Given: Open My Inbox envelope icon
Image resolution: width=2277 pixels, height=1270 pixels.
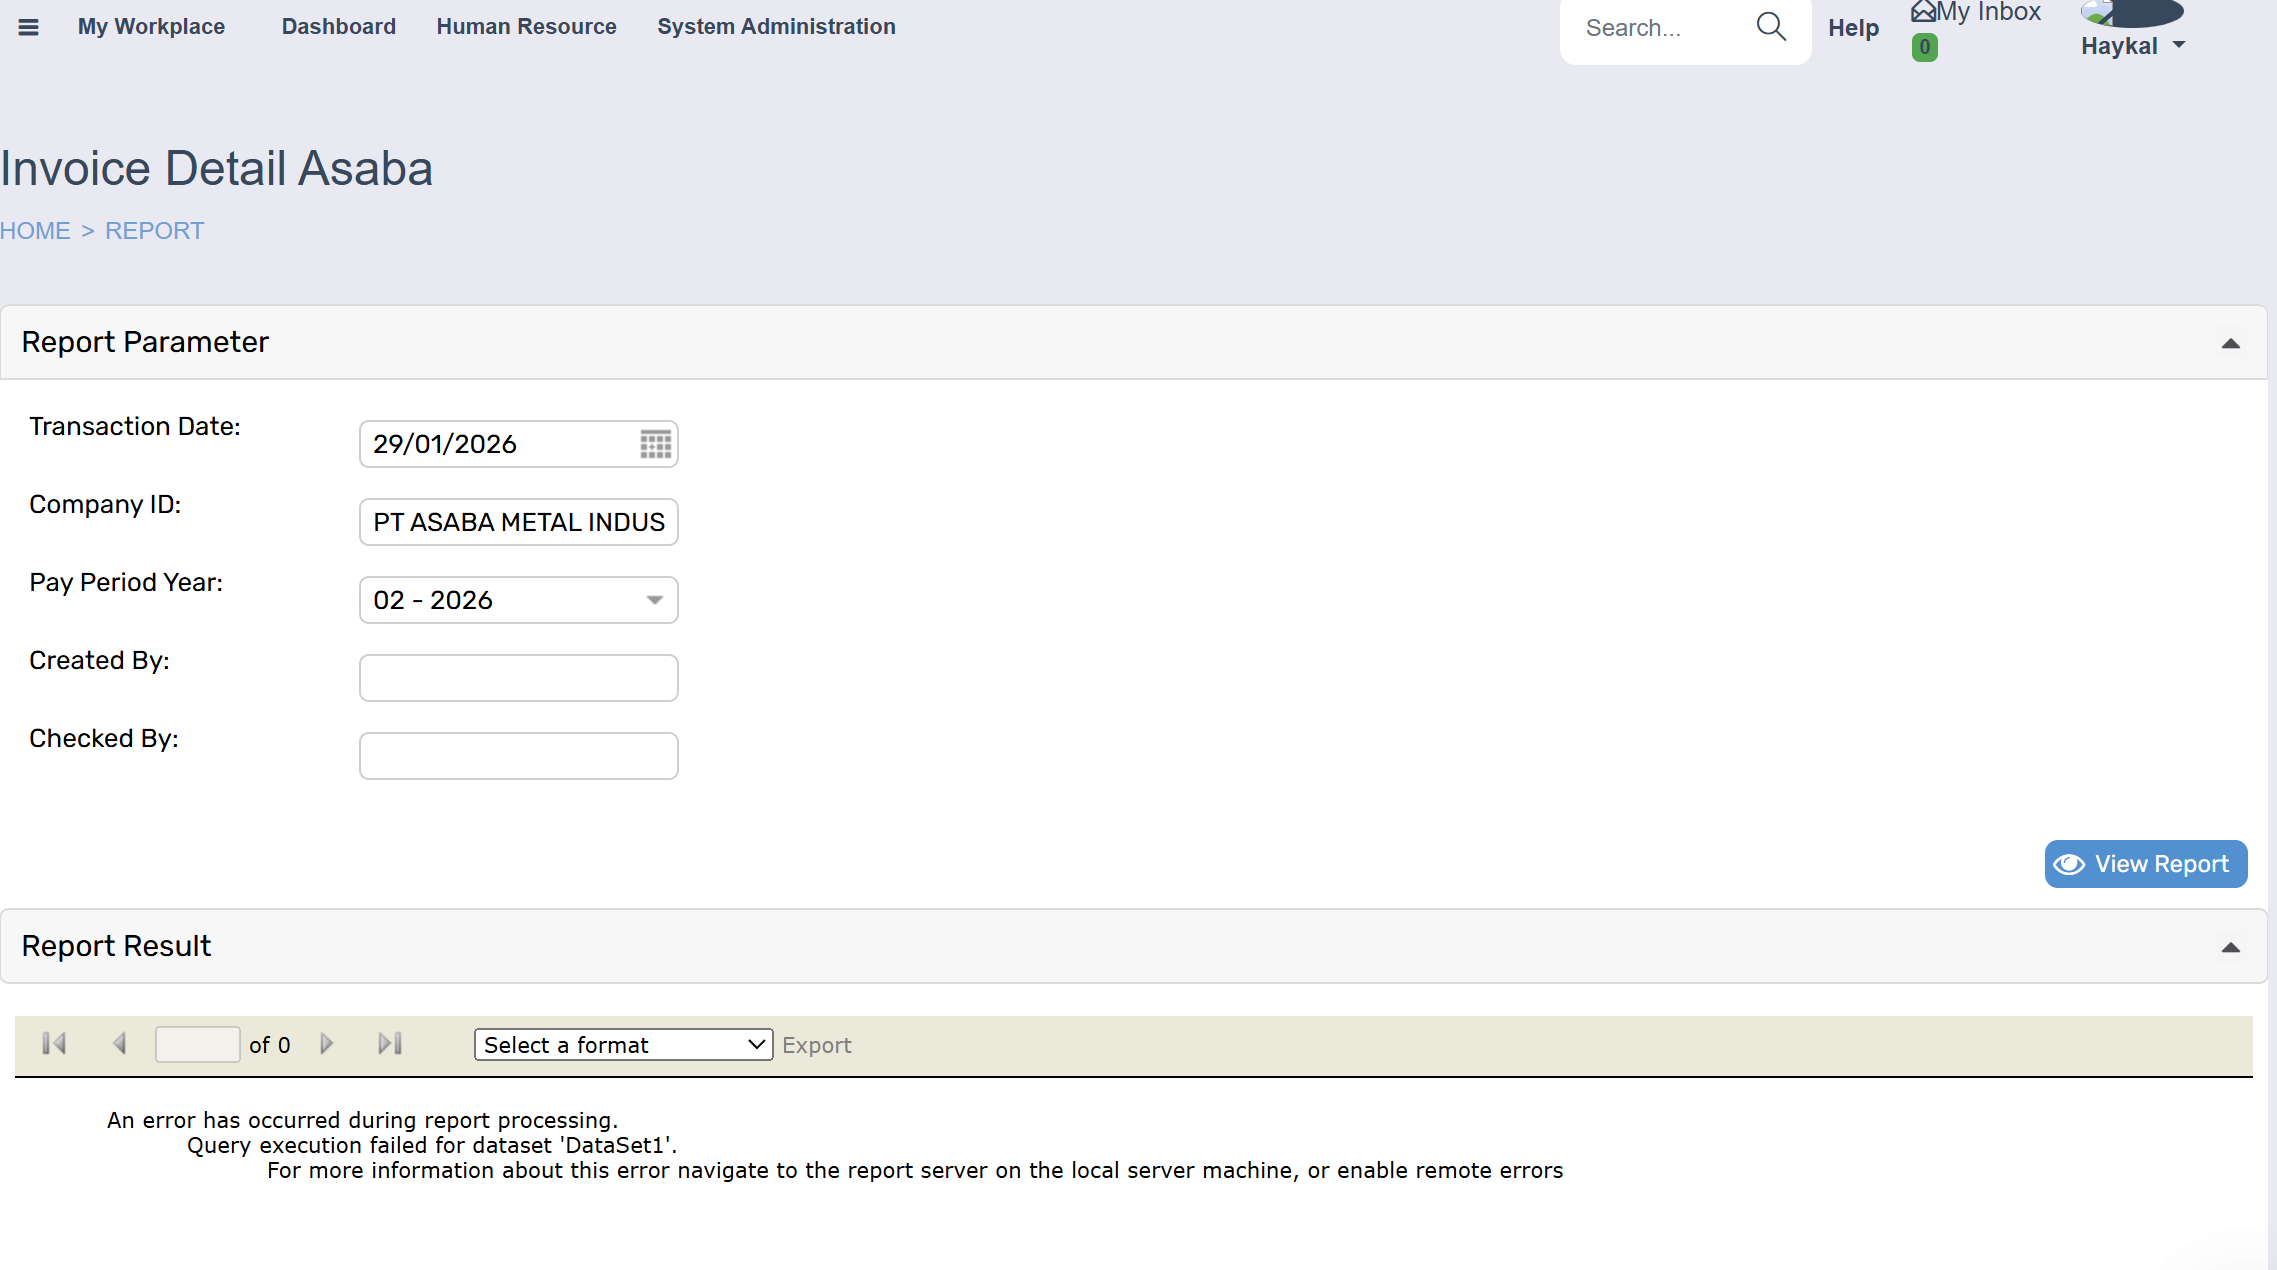Looking at the screenshot, I should pyautogui.click(x=1922, y=12).
